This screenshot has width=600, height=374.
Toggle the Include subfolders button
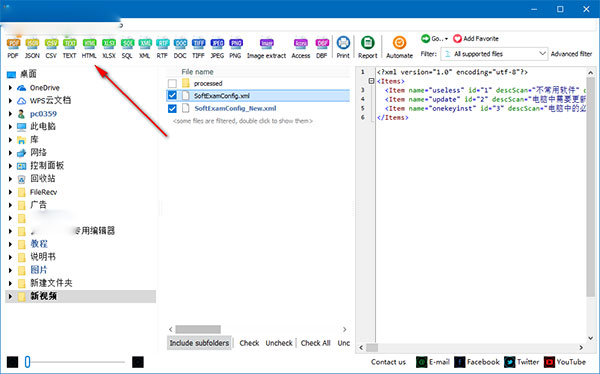click(x=199, y=343)
